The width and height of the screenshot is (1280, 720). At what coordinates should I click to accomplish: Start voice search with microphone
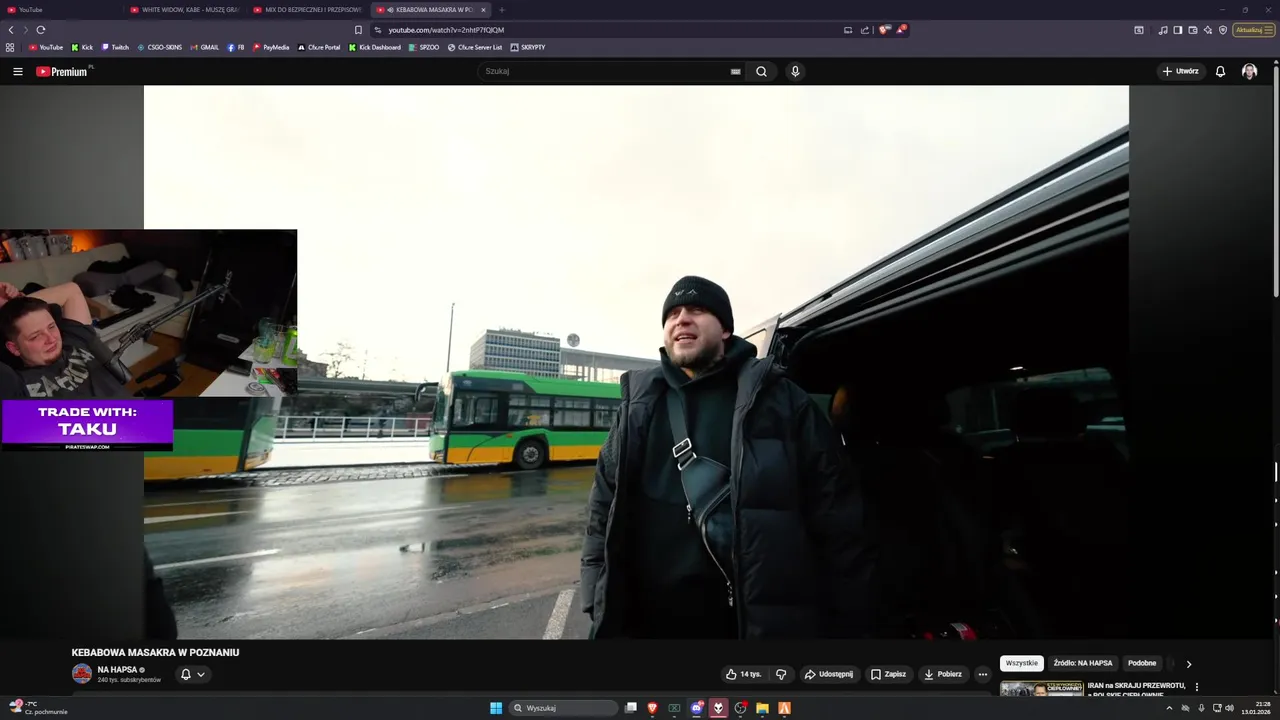795,71
